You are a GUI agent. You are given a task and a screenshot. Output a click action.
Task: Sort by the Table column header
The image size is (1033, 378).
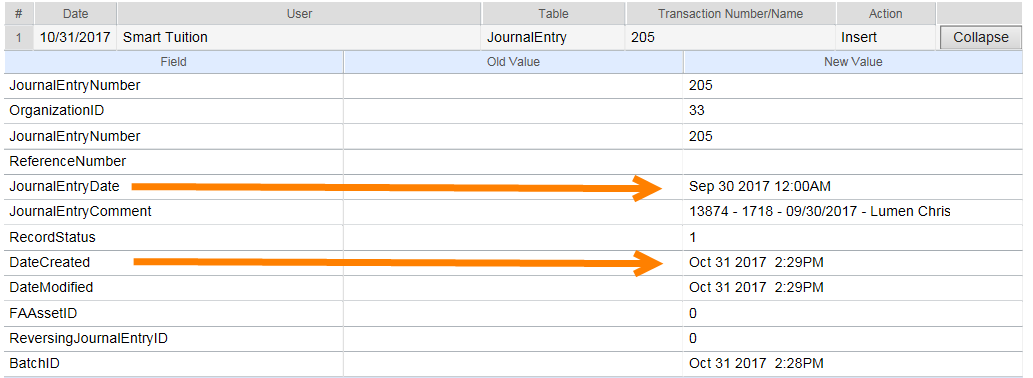click(x=553, y=13)
